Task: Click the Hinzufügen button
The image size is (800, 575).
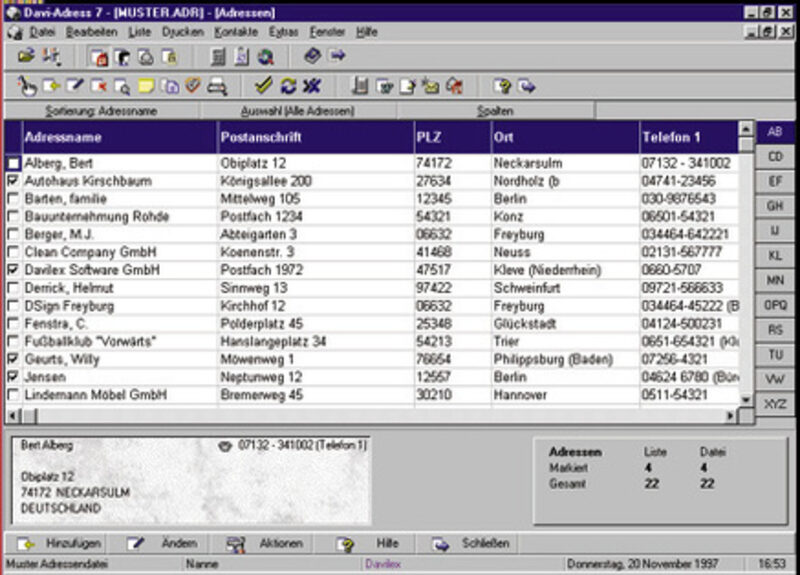Action: pyautogui.click(x=58, y=543)
